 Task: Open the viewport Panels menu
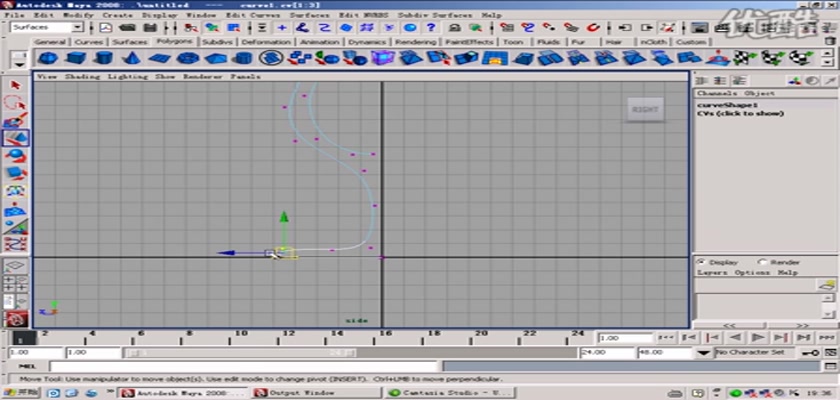(x=245, y=77)
